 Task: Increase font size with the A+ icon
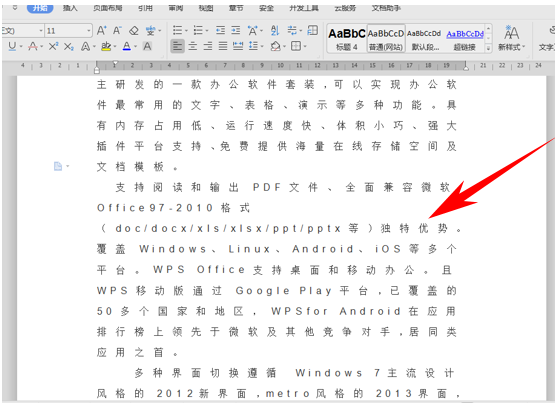[102, 31]
